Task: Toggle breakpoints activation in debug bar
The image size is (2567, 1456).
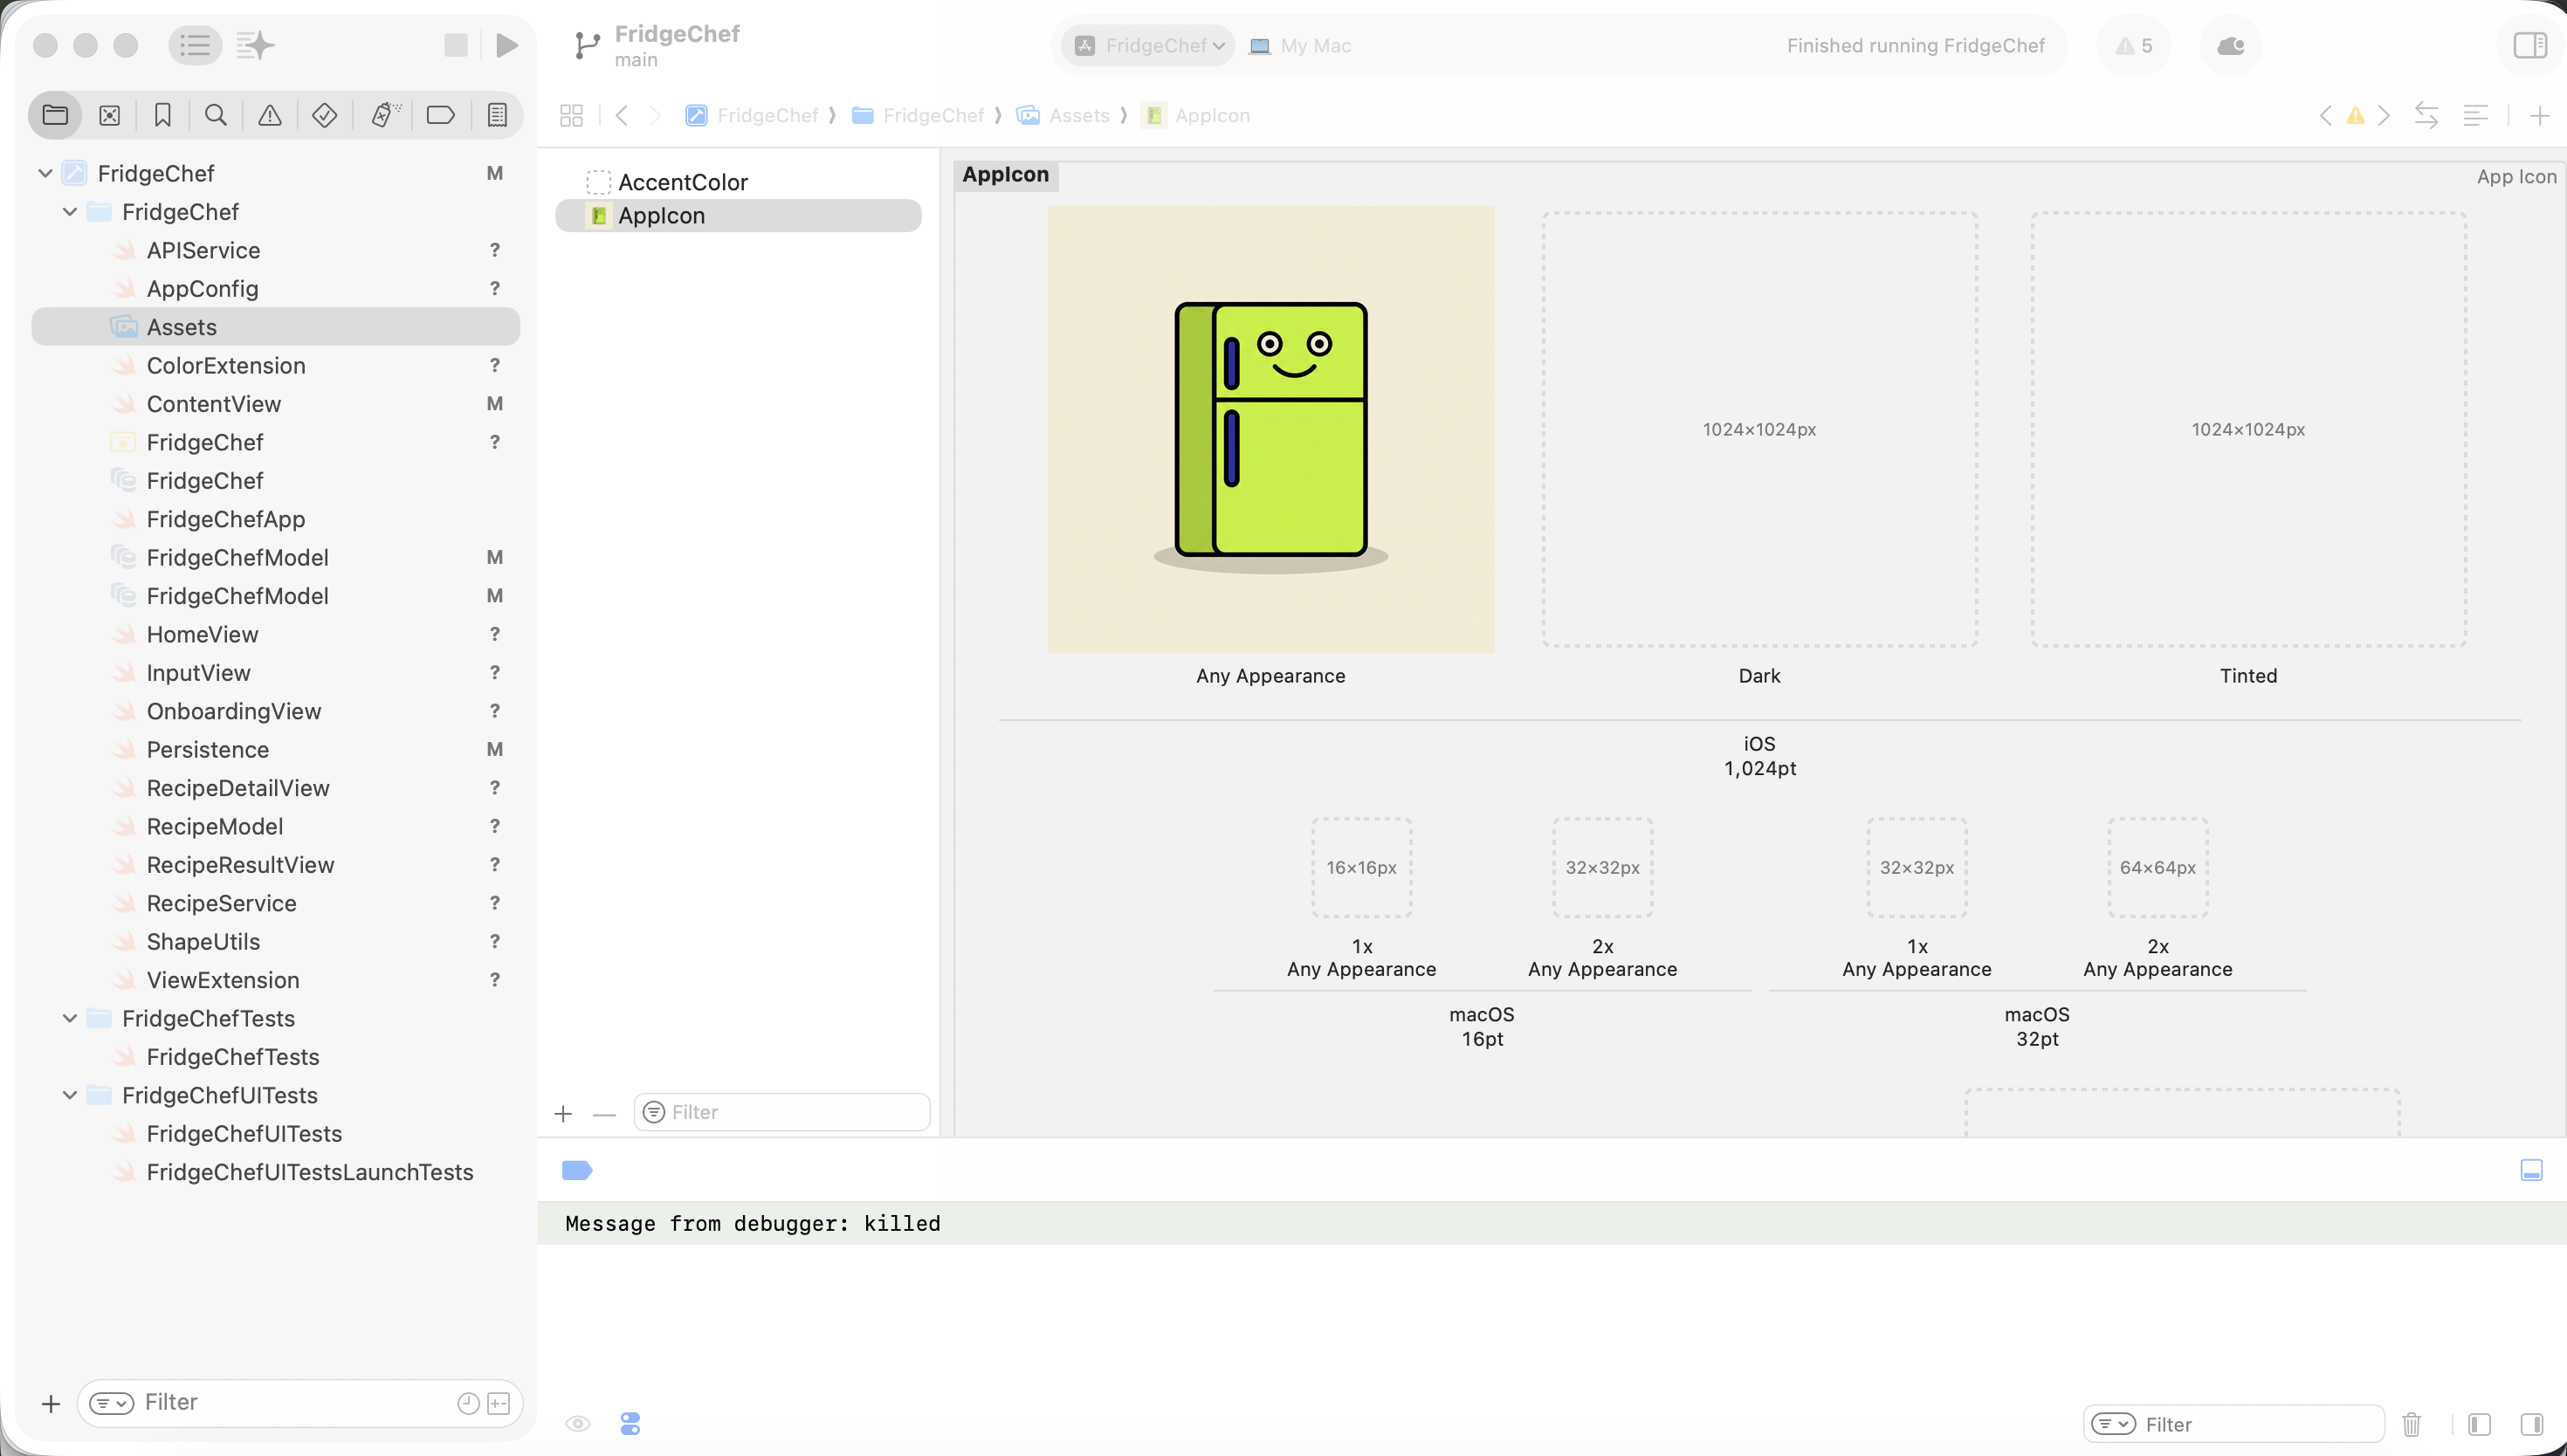Action: point(577,1170)
